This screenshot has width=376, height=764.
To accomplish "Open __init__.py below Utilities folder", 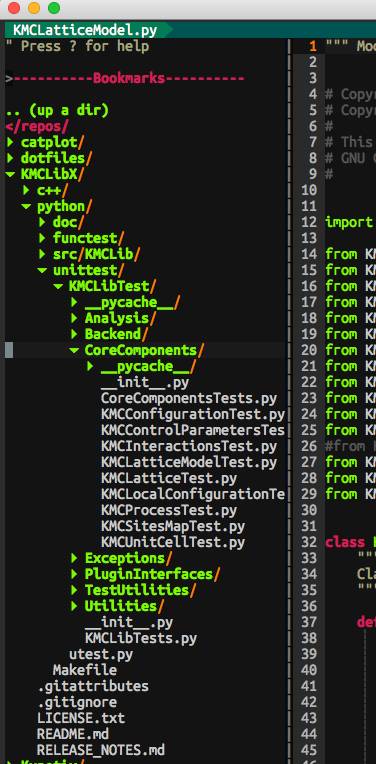I will click(129, 622).
